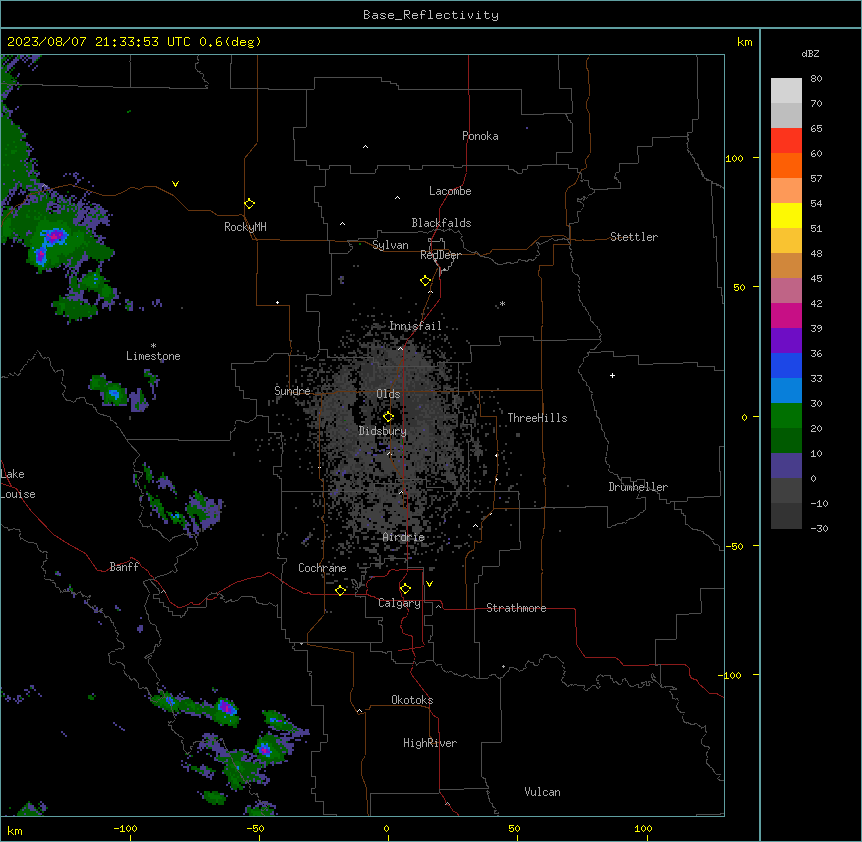
Task: Select the yellow diamond marker between Olds and Didsbury
Action: click(388, 417)
